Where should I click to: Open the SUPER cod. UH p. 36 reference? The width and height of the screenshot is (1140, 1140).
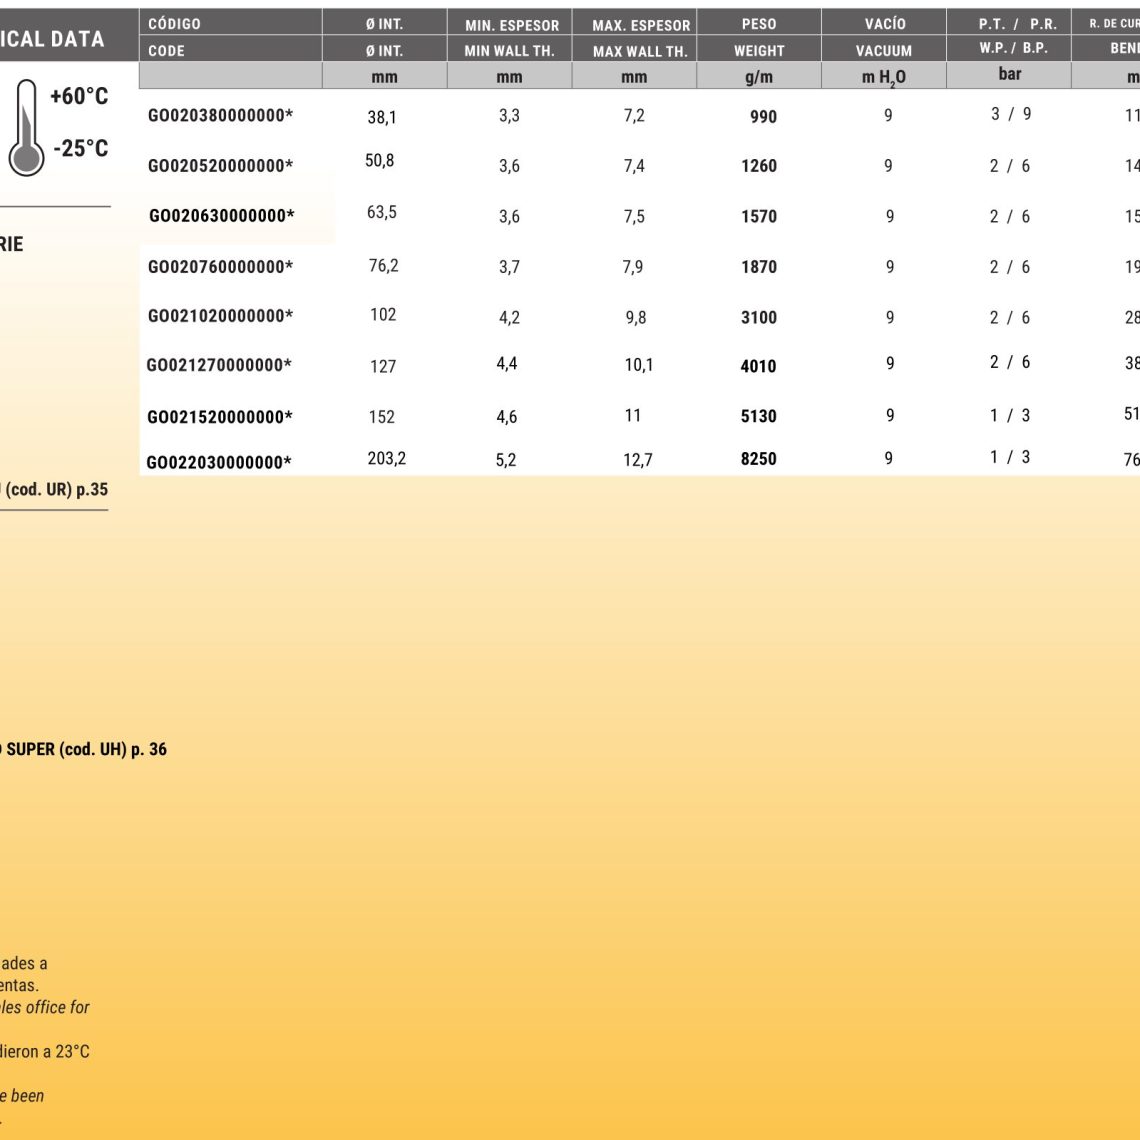coord(83,749)
